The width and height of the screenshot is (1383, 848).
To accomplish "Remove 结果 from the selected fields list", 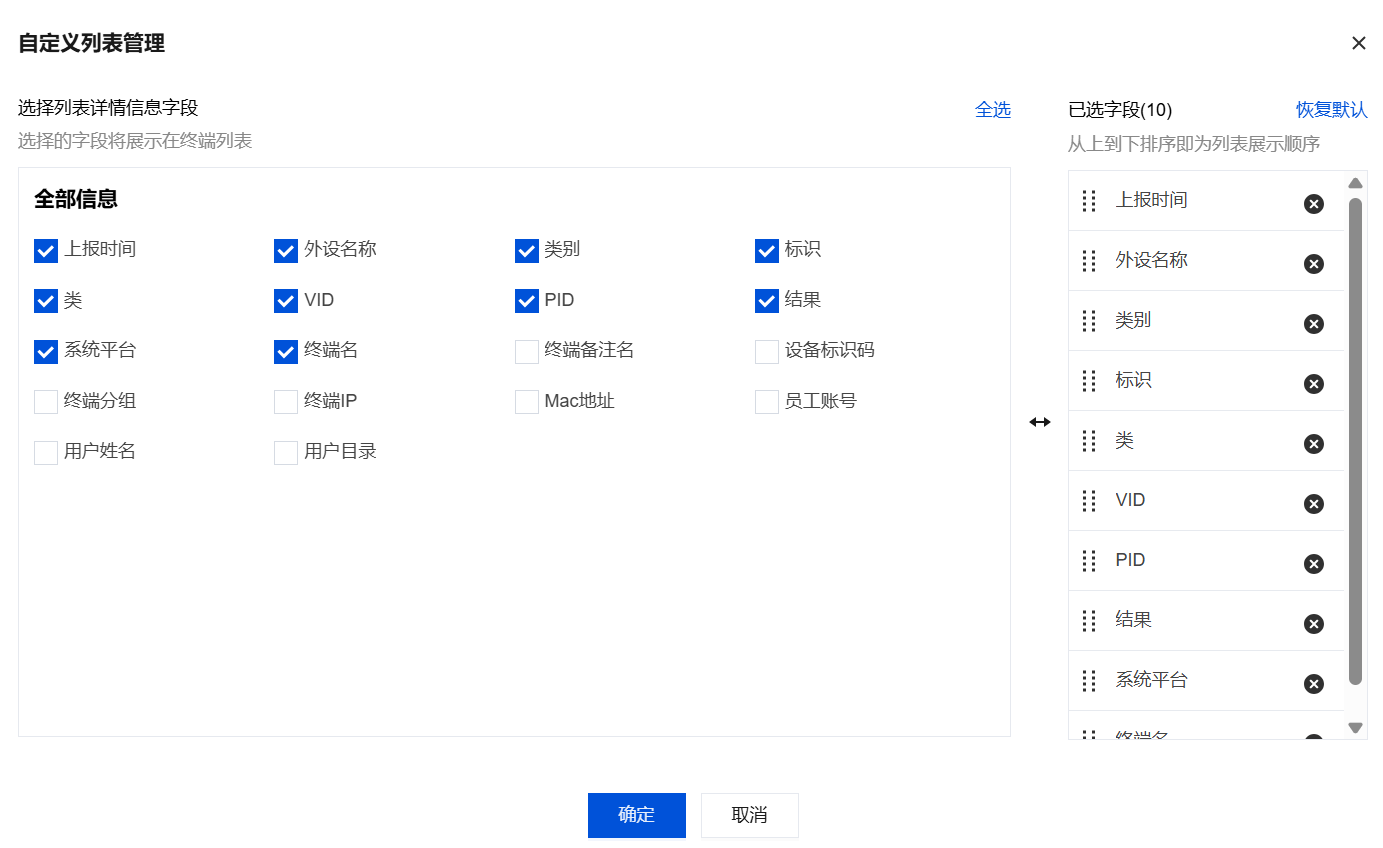I will [1314, 624].
